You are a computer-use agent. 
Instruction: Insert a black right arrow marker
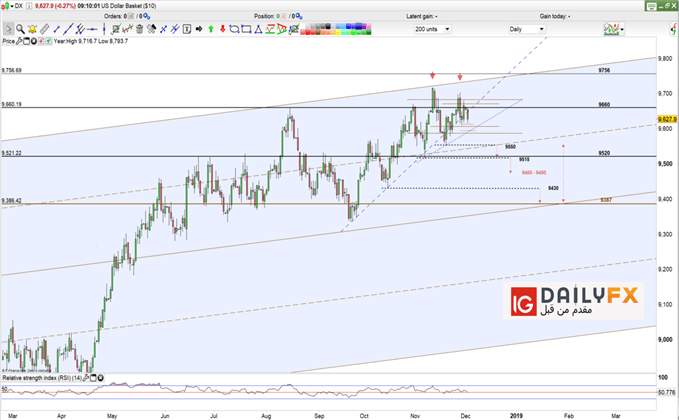coord(199,29)
